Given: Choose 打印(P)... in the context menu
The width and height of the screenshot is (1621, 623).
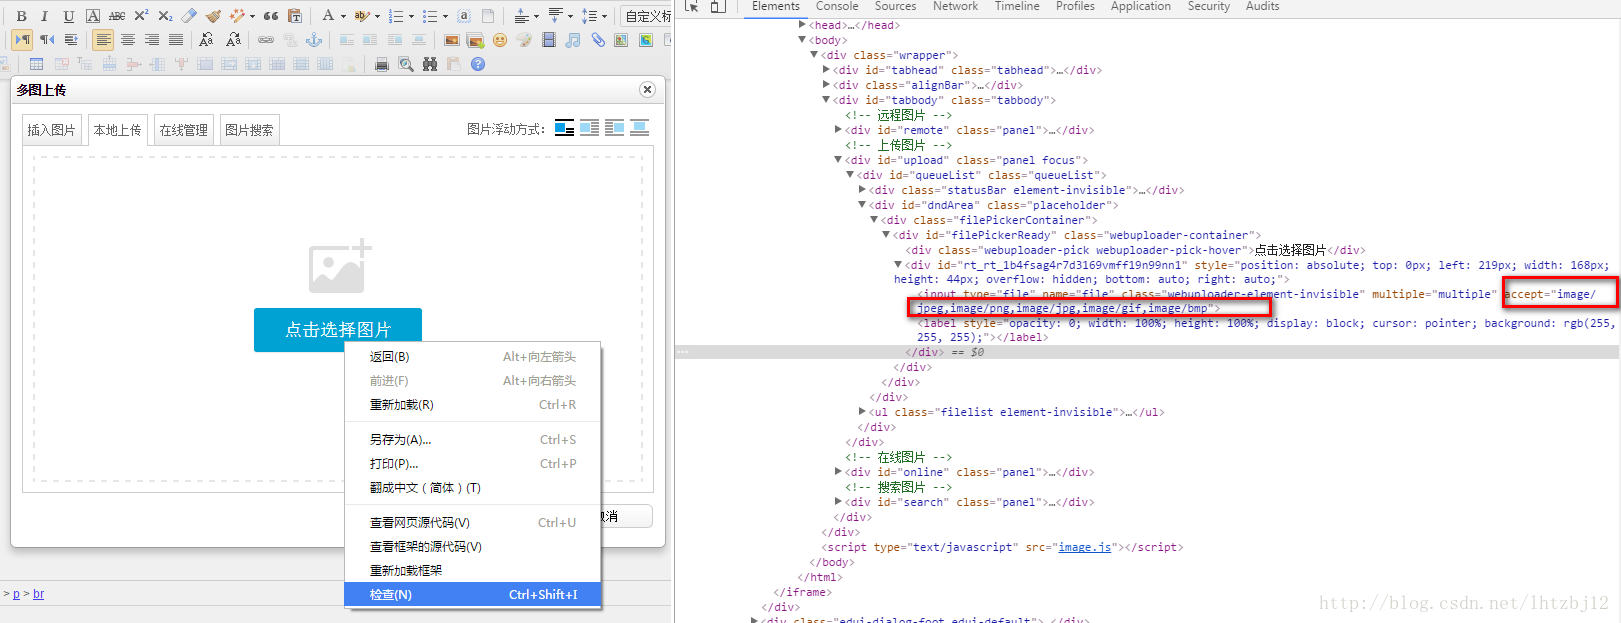Looking at the screenshot, I should pos(473,464).
